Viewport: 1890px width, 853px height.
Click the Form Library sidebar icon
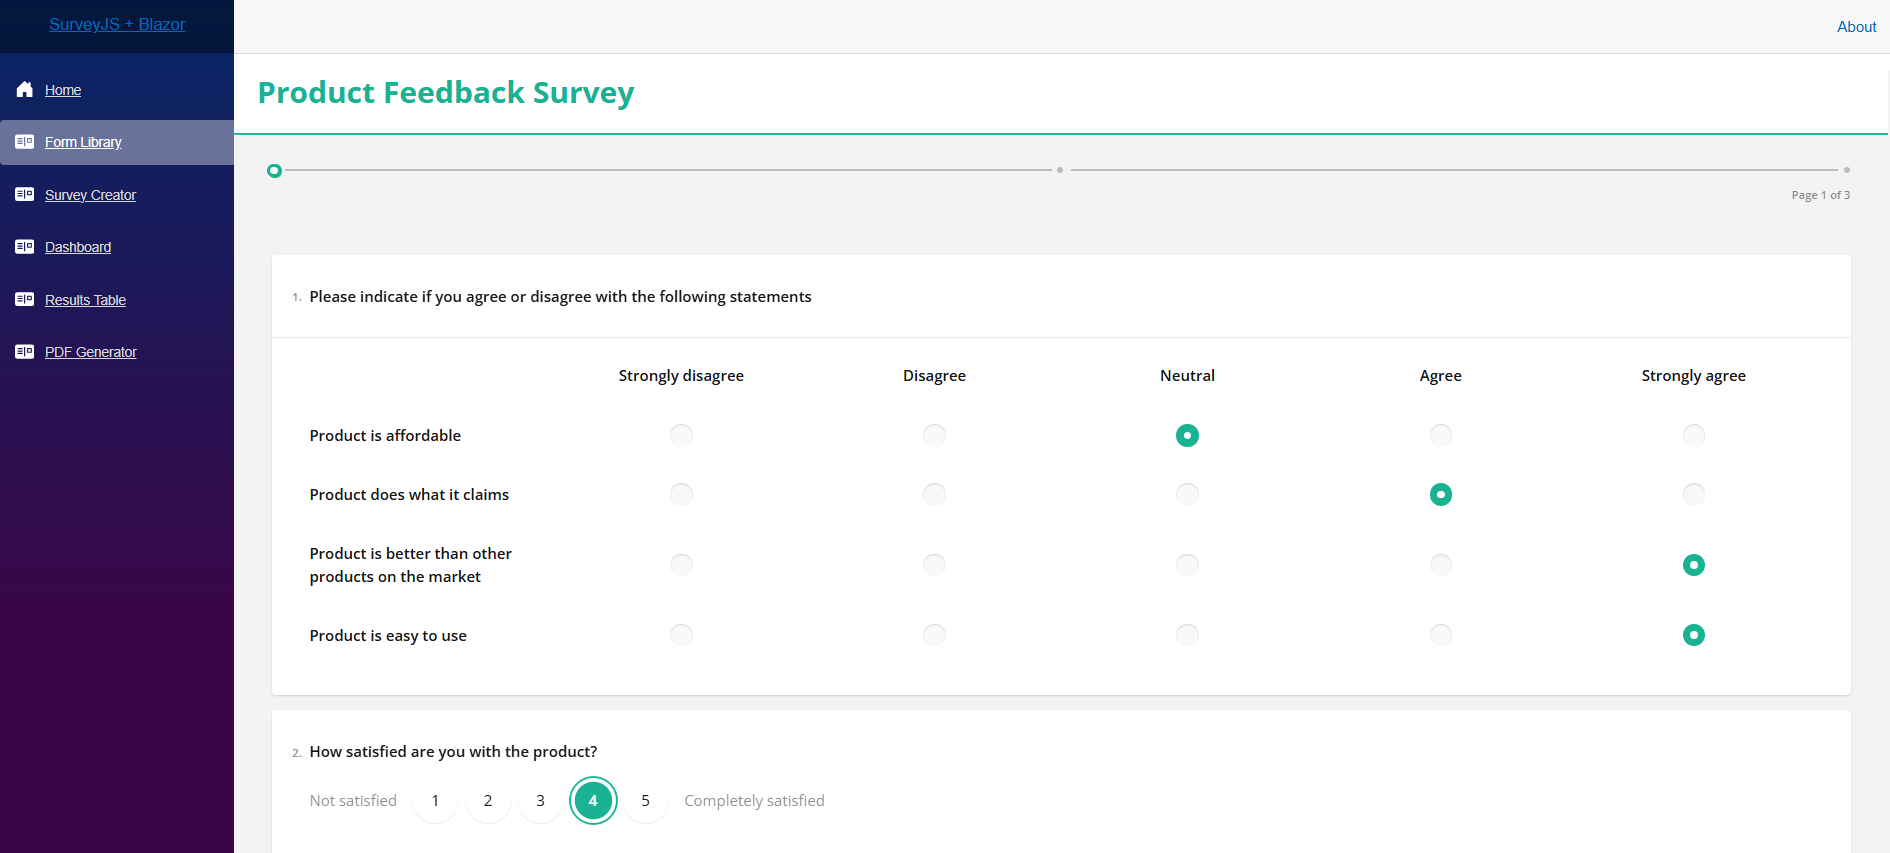point(25,142)
